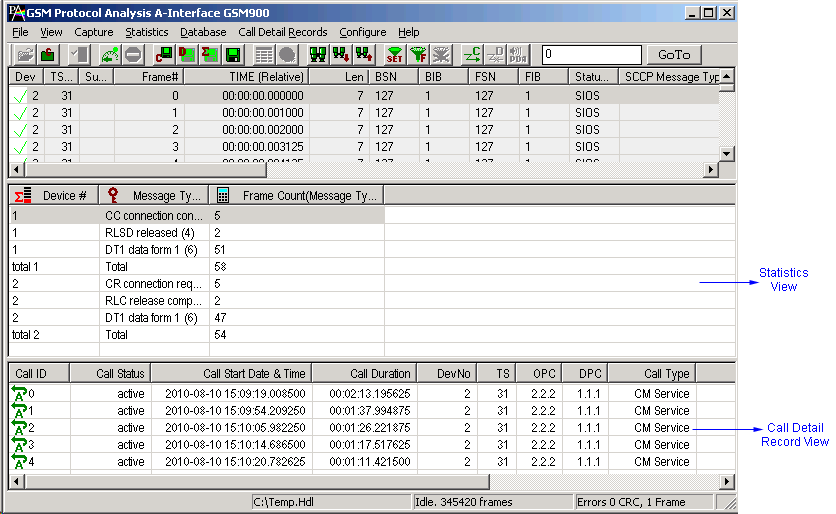Click the Call Status column header
The image size is (836, 514).
110,374
